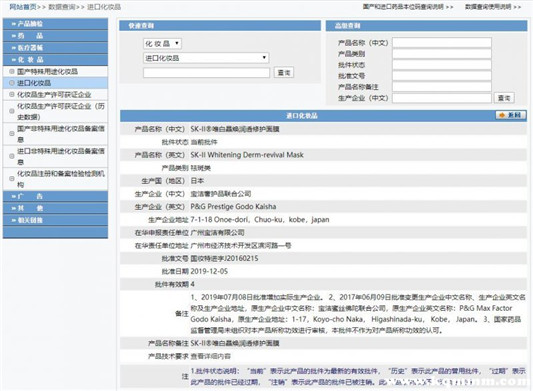Focus the quick search keyword field
Screen dimensions: 533x391
point(206,72)
